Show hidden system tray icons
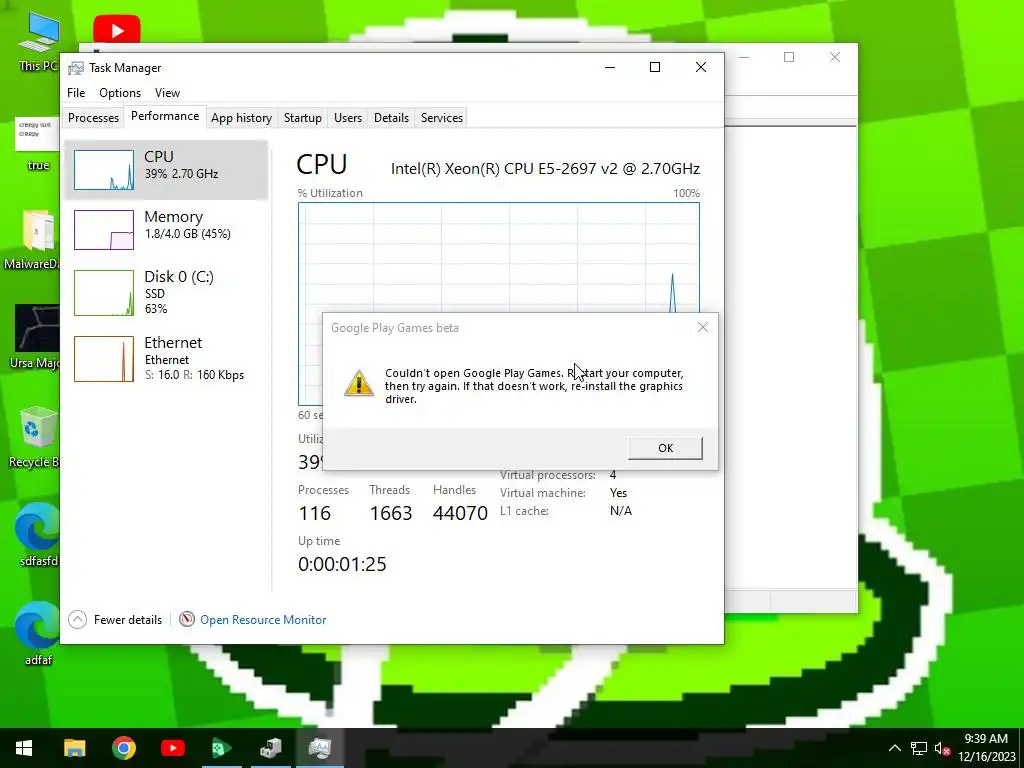The height and width of the screenshot is (768, 1024). tap(895, 748)
